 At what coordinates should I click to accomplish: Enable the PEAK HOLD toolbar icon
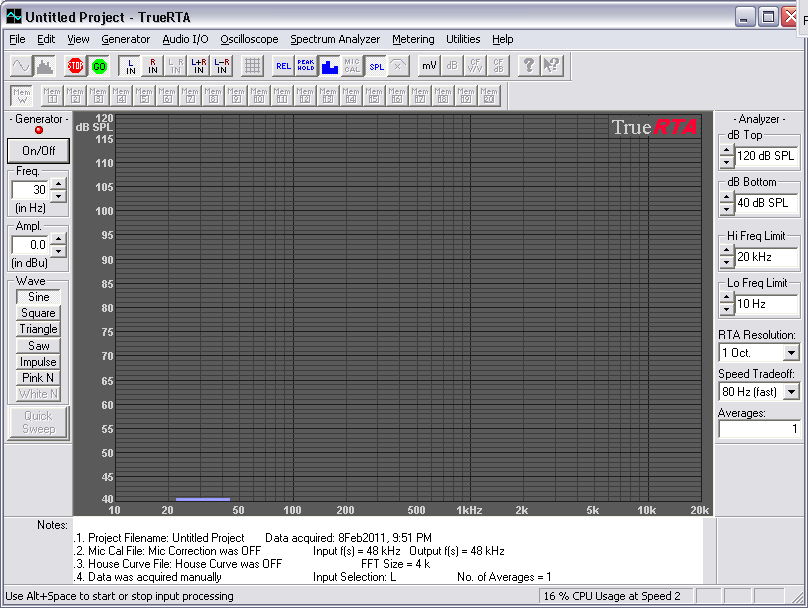[306, 66]
